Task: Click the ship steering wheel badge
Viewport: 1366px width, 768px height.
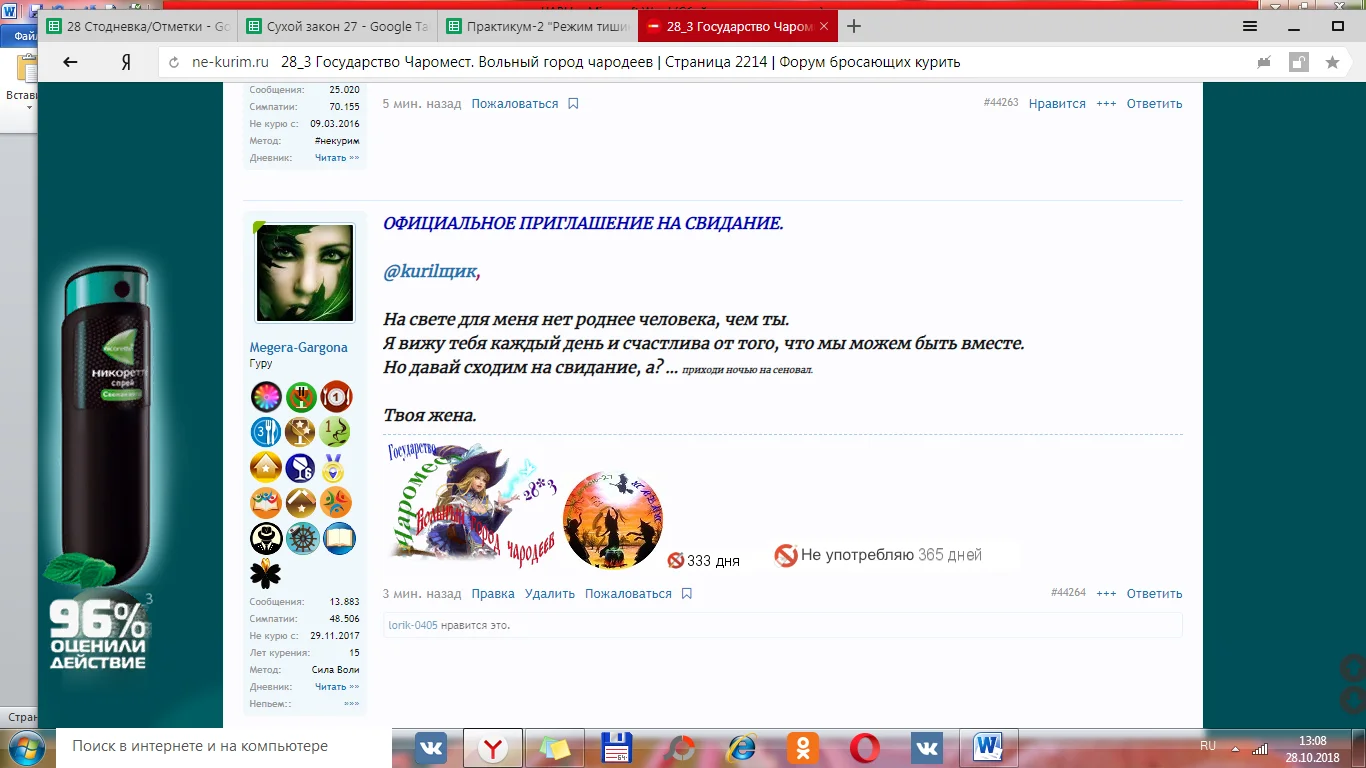Action: point(301,538)
